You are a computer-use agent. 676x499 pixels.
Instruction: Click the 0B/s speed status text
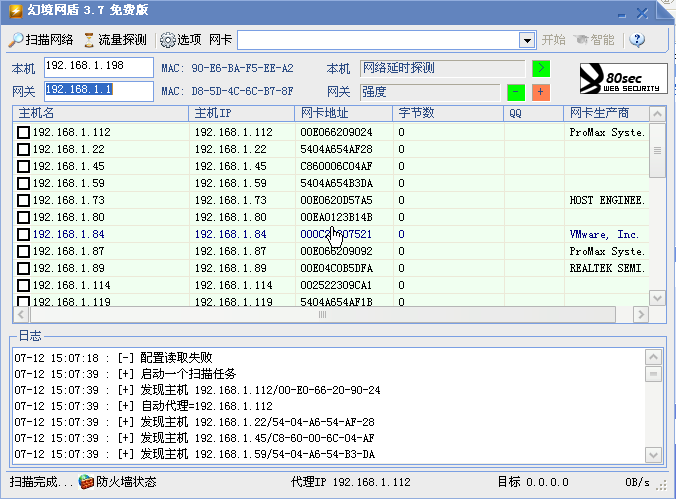[x=637, y=482]
